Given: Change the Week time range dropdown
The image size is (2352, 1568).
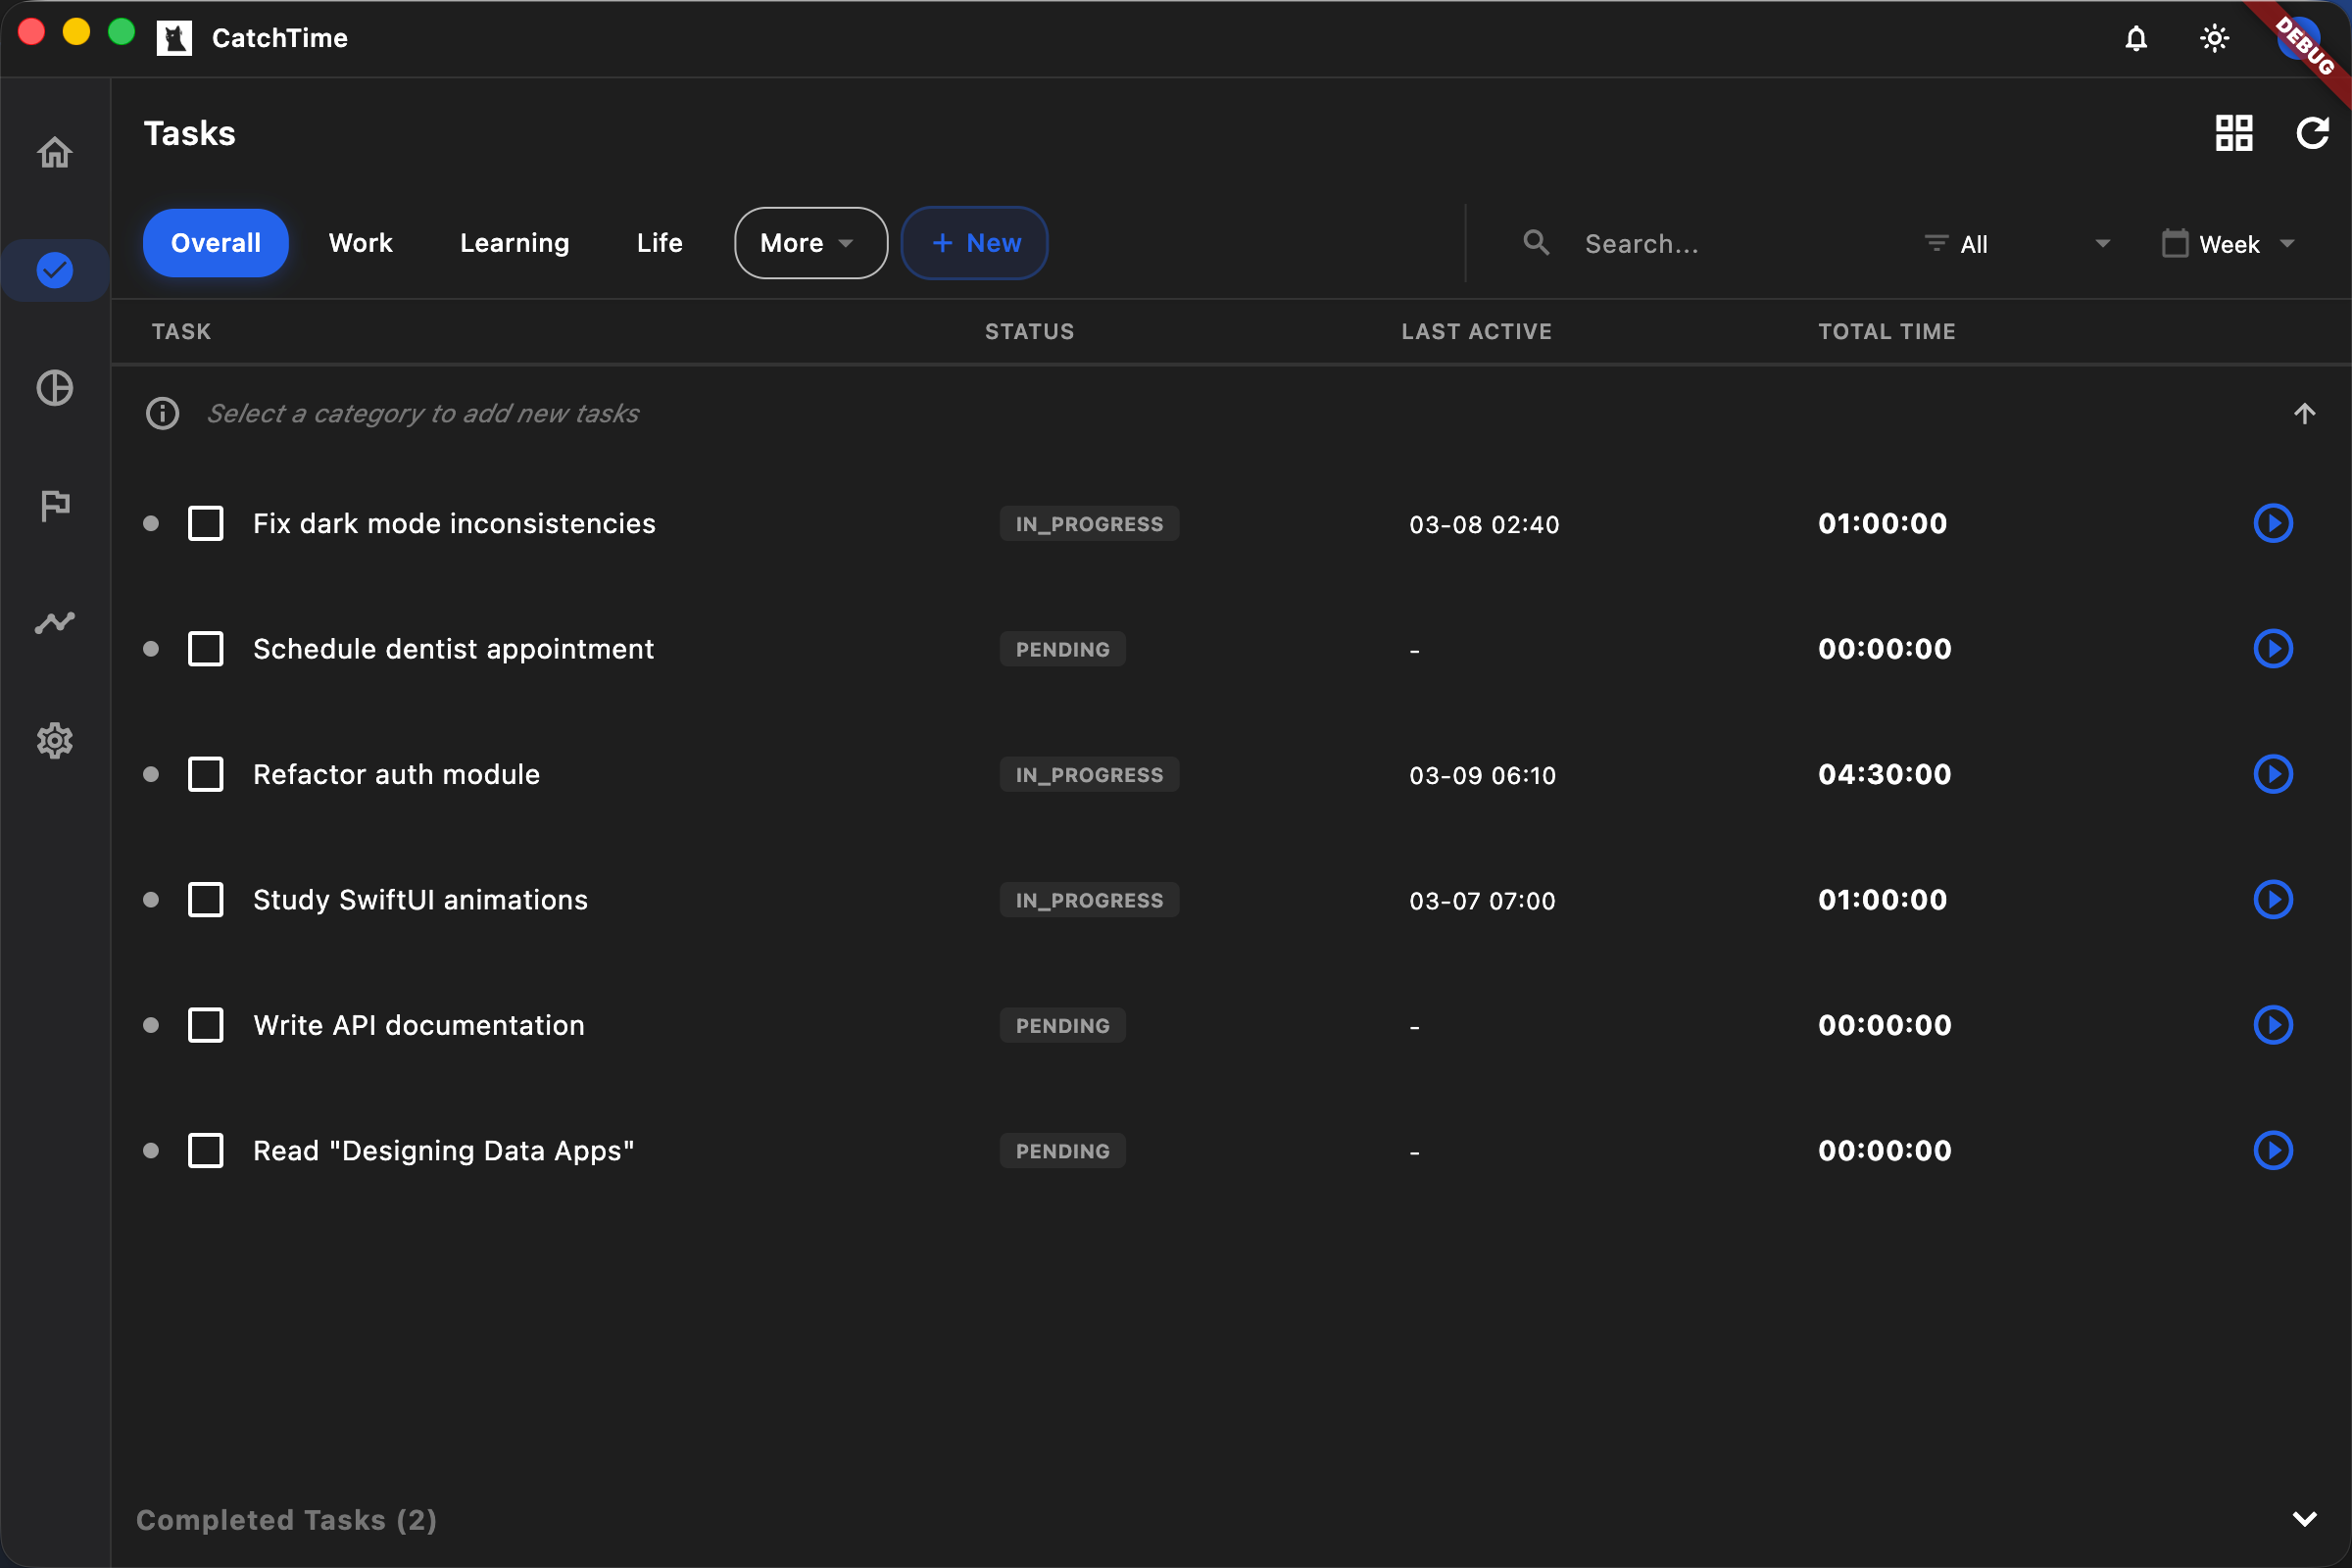Looking at the screenshot, I should point(2228,243).
